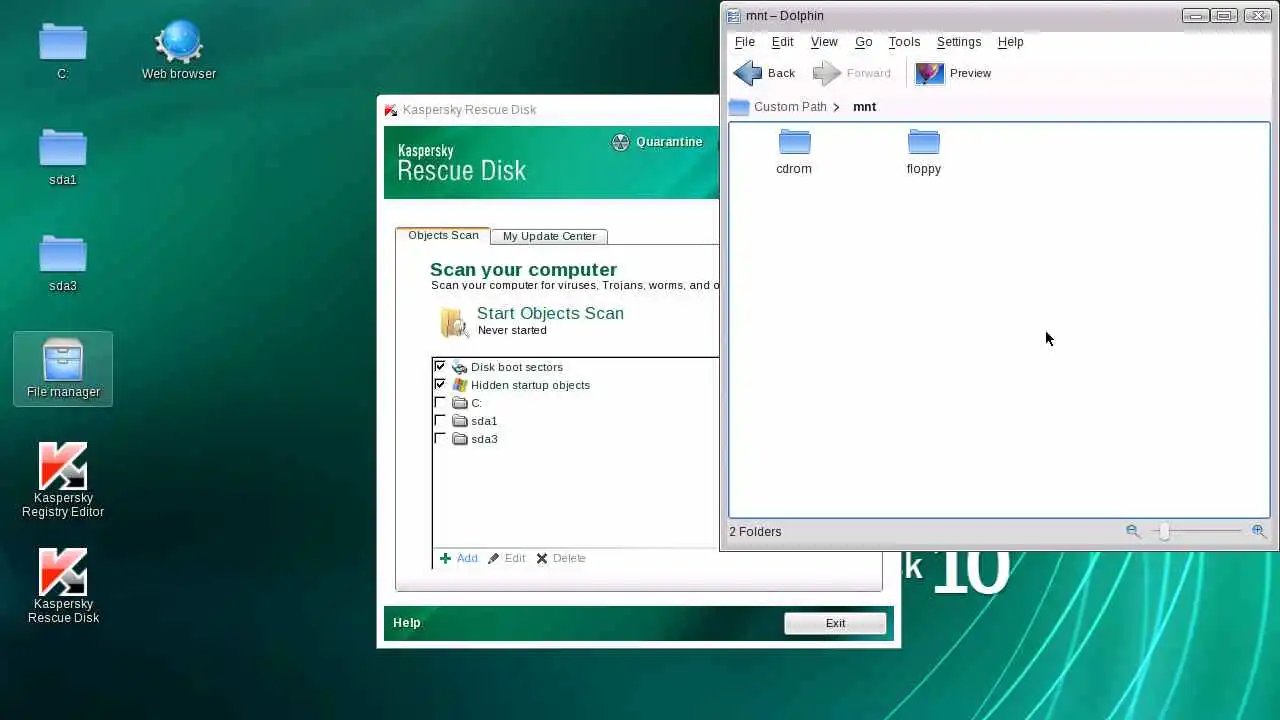Minimize the Dolphin window

click(x=1195, y=16)
